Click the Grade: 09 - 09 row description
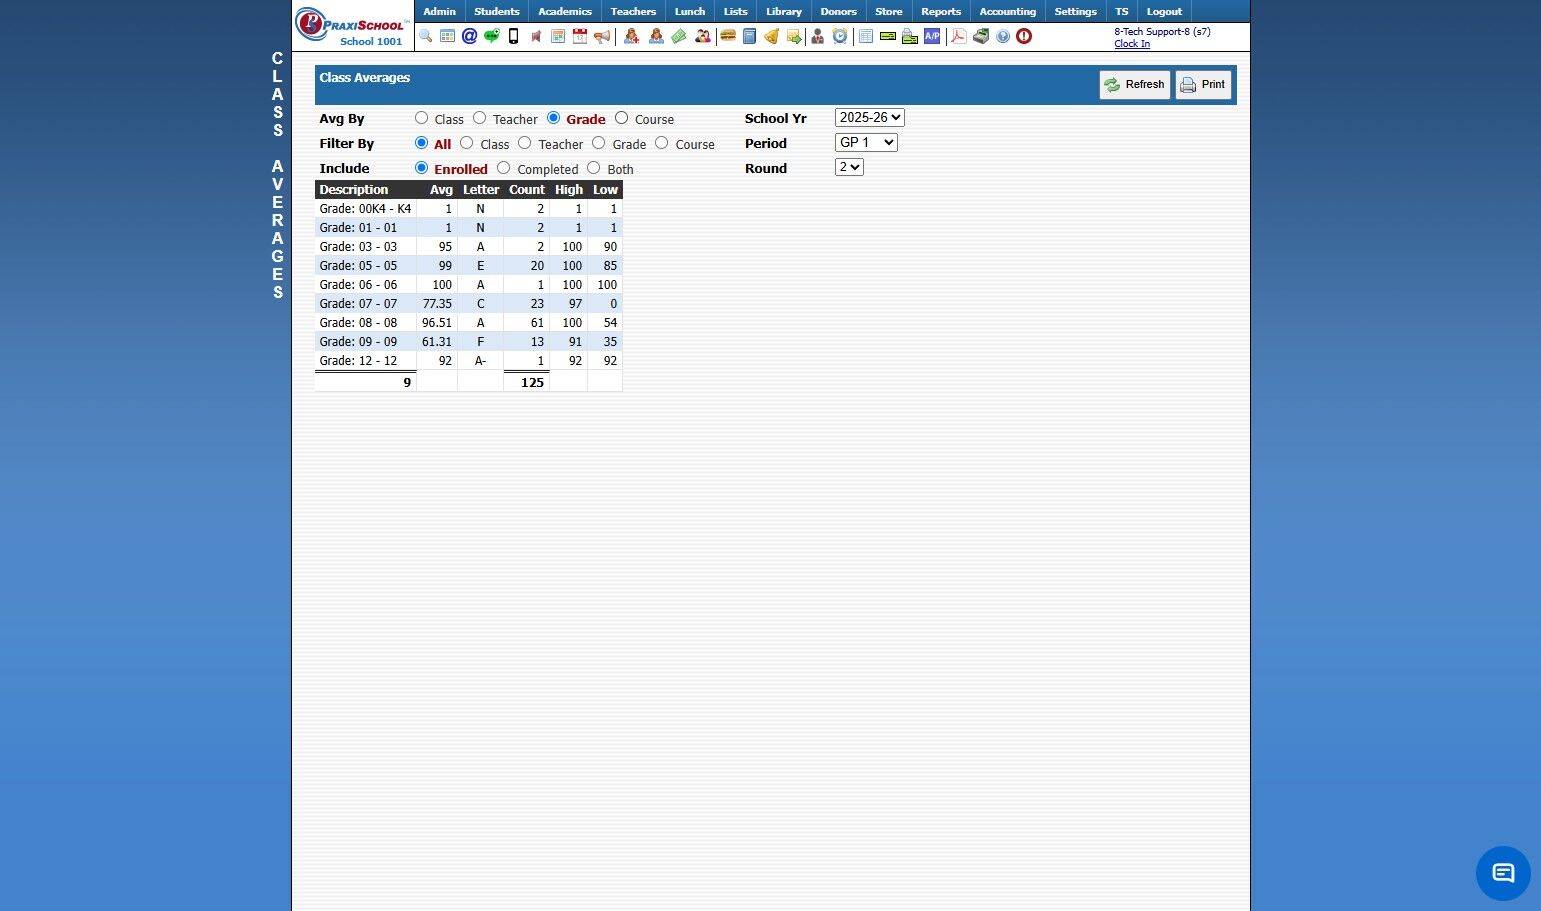 (x=358, y=342)
